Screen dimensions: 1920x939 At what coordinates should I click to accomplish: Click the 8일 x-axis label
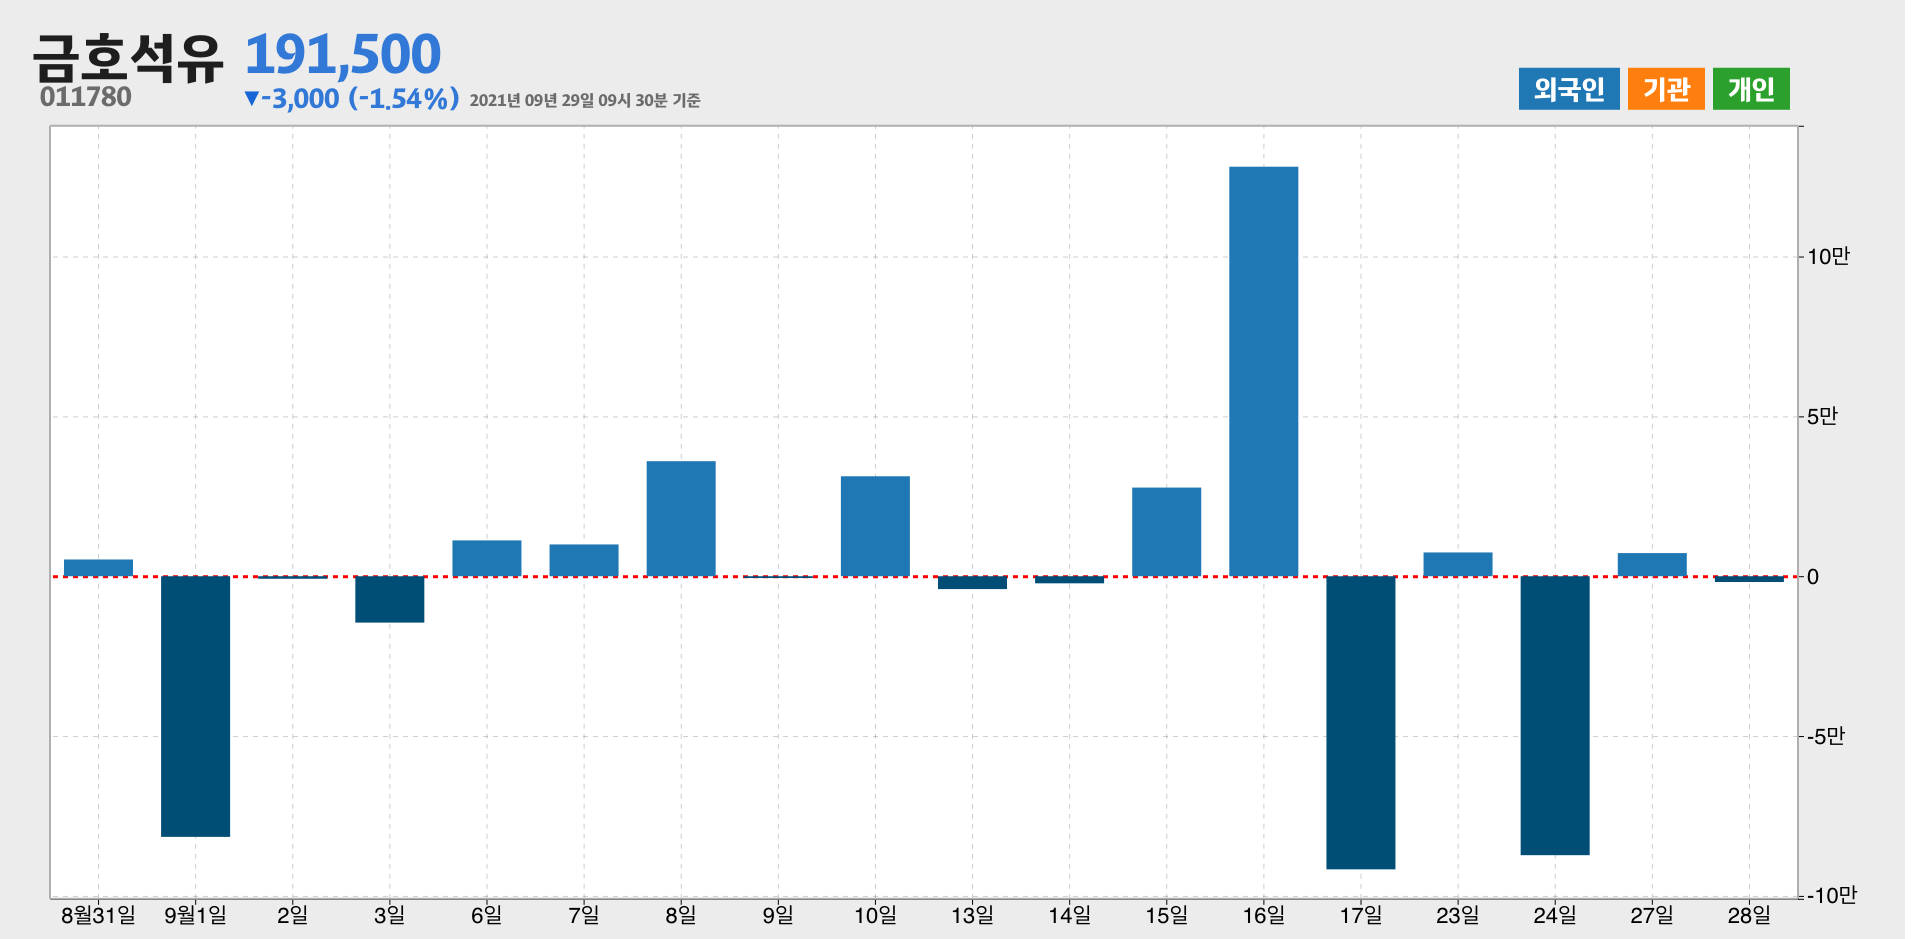[681, 915]
